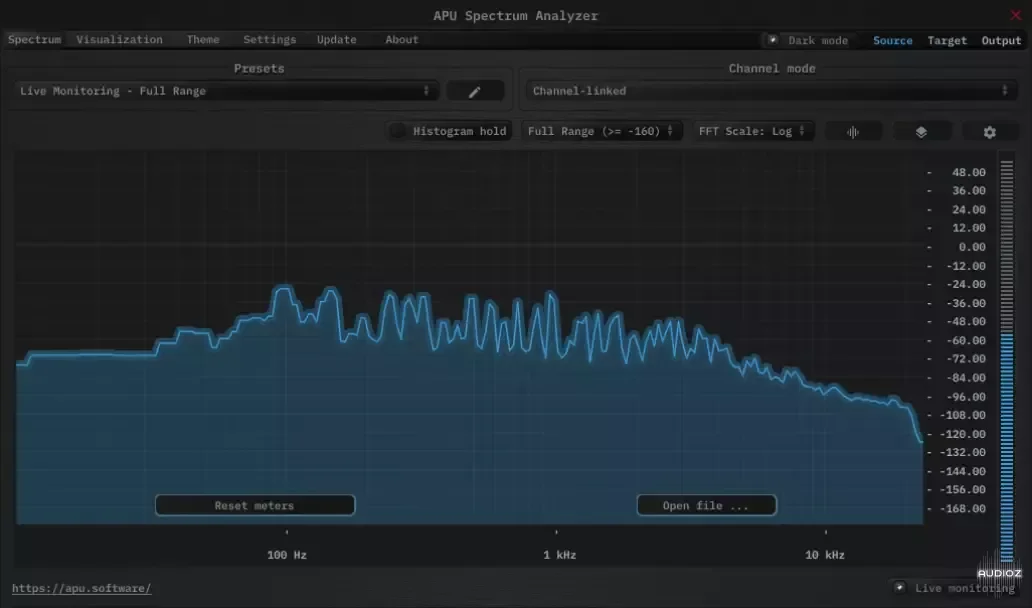Screen dimensions: 1032x608
Task: Open the Update tab
Action: pyautogui.click(x=336, y=39)
